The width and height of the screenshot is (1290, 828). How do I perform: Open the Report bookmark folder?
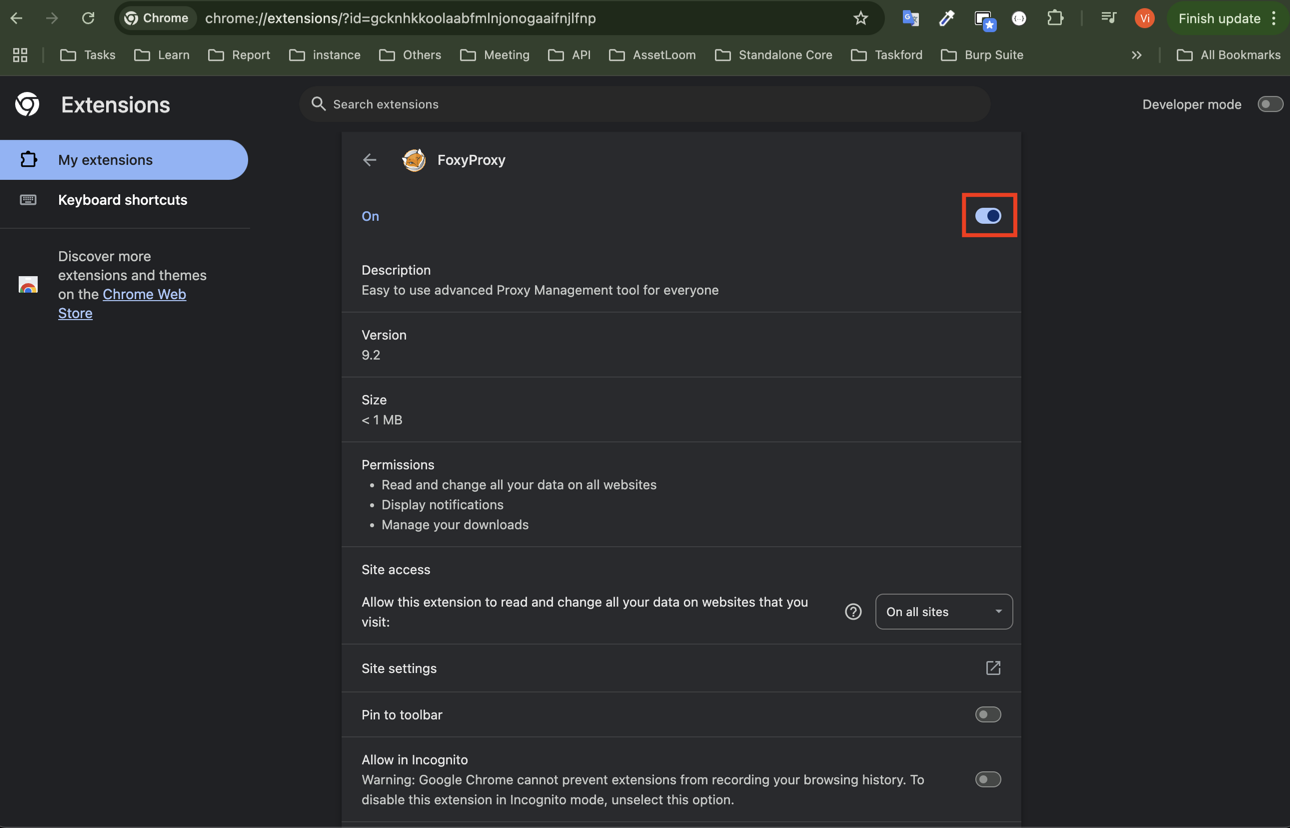239,55
